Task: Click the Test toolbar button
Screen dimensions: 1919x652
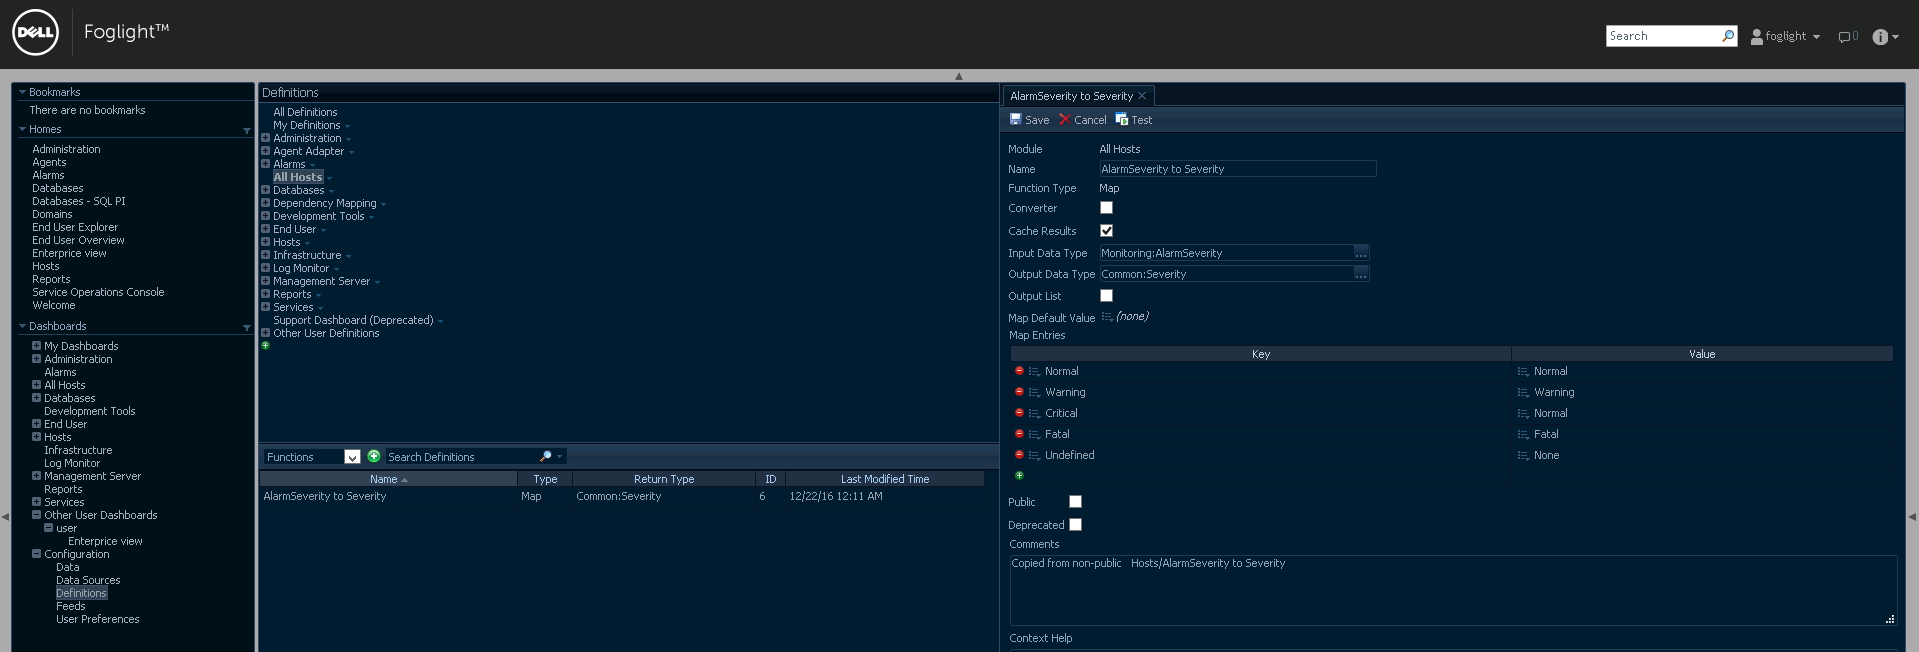Action: point(1134,120)
